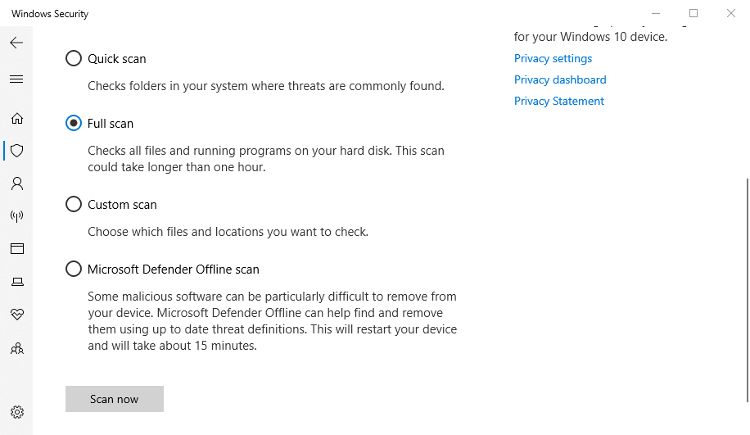Open Virus & threat protection shield icon
The width and height of the screenshot is (750, 435).
[x=16, y=151]
